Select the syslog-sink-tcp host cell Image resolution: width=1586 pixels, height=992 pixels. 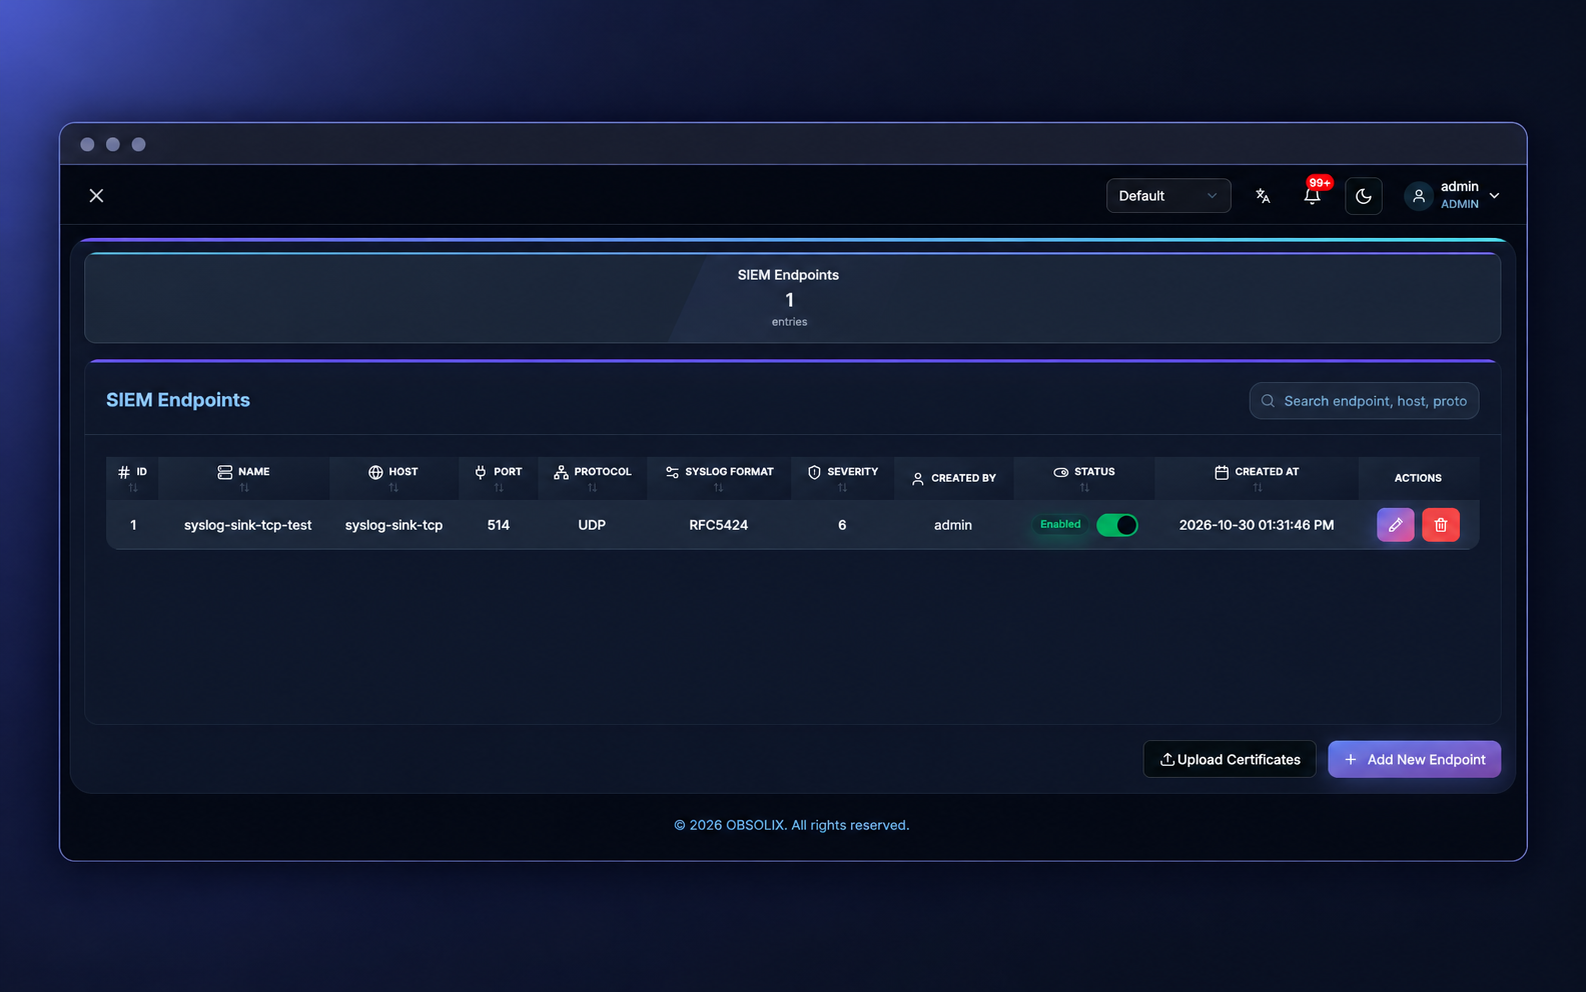tap(394, 525)
